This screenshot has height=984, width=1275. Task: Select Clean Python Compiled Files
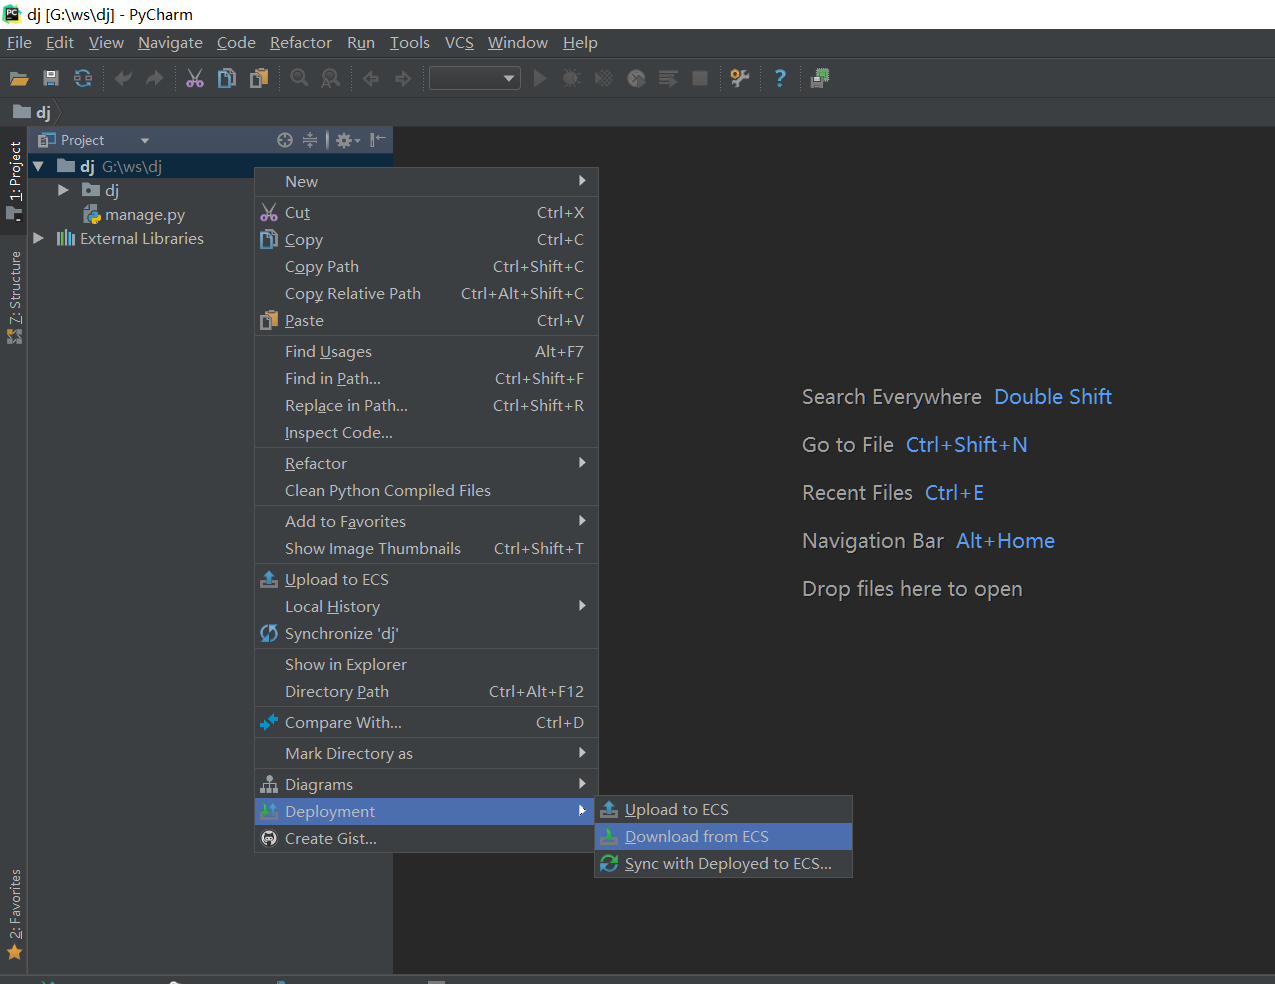426,490
